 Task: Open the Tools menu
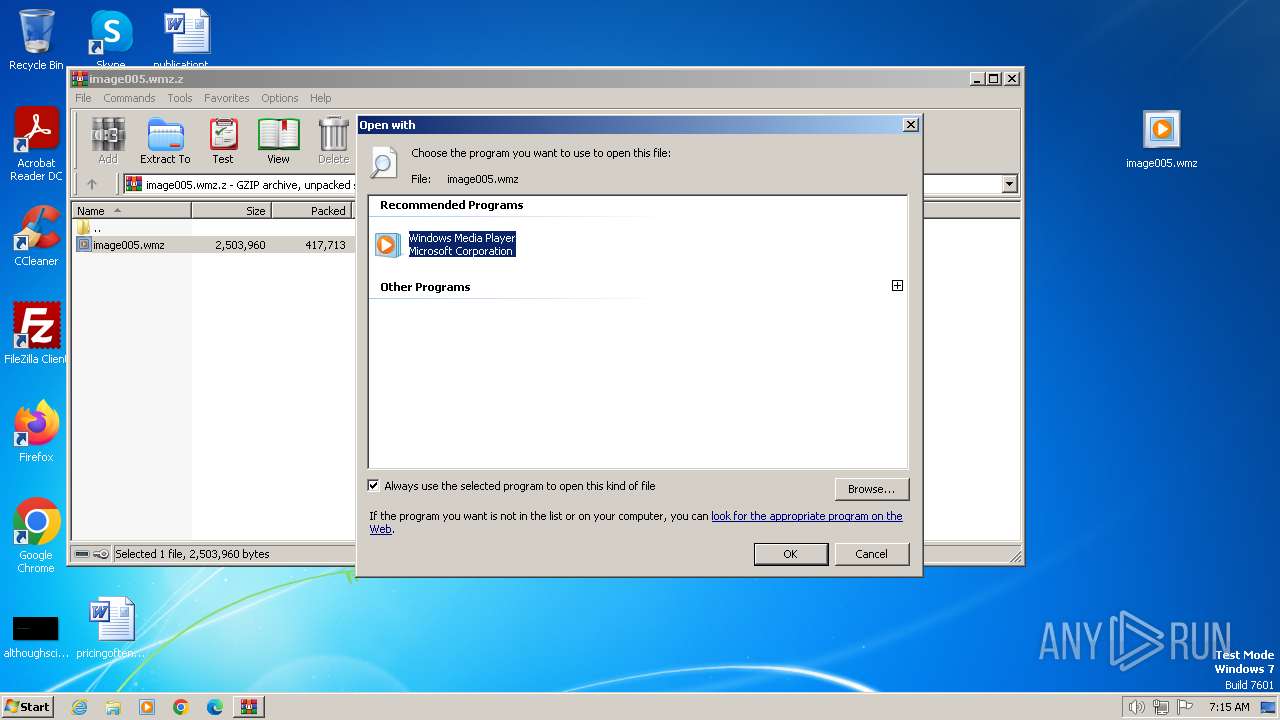[180, 98]
